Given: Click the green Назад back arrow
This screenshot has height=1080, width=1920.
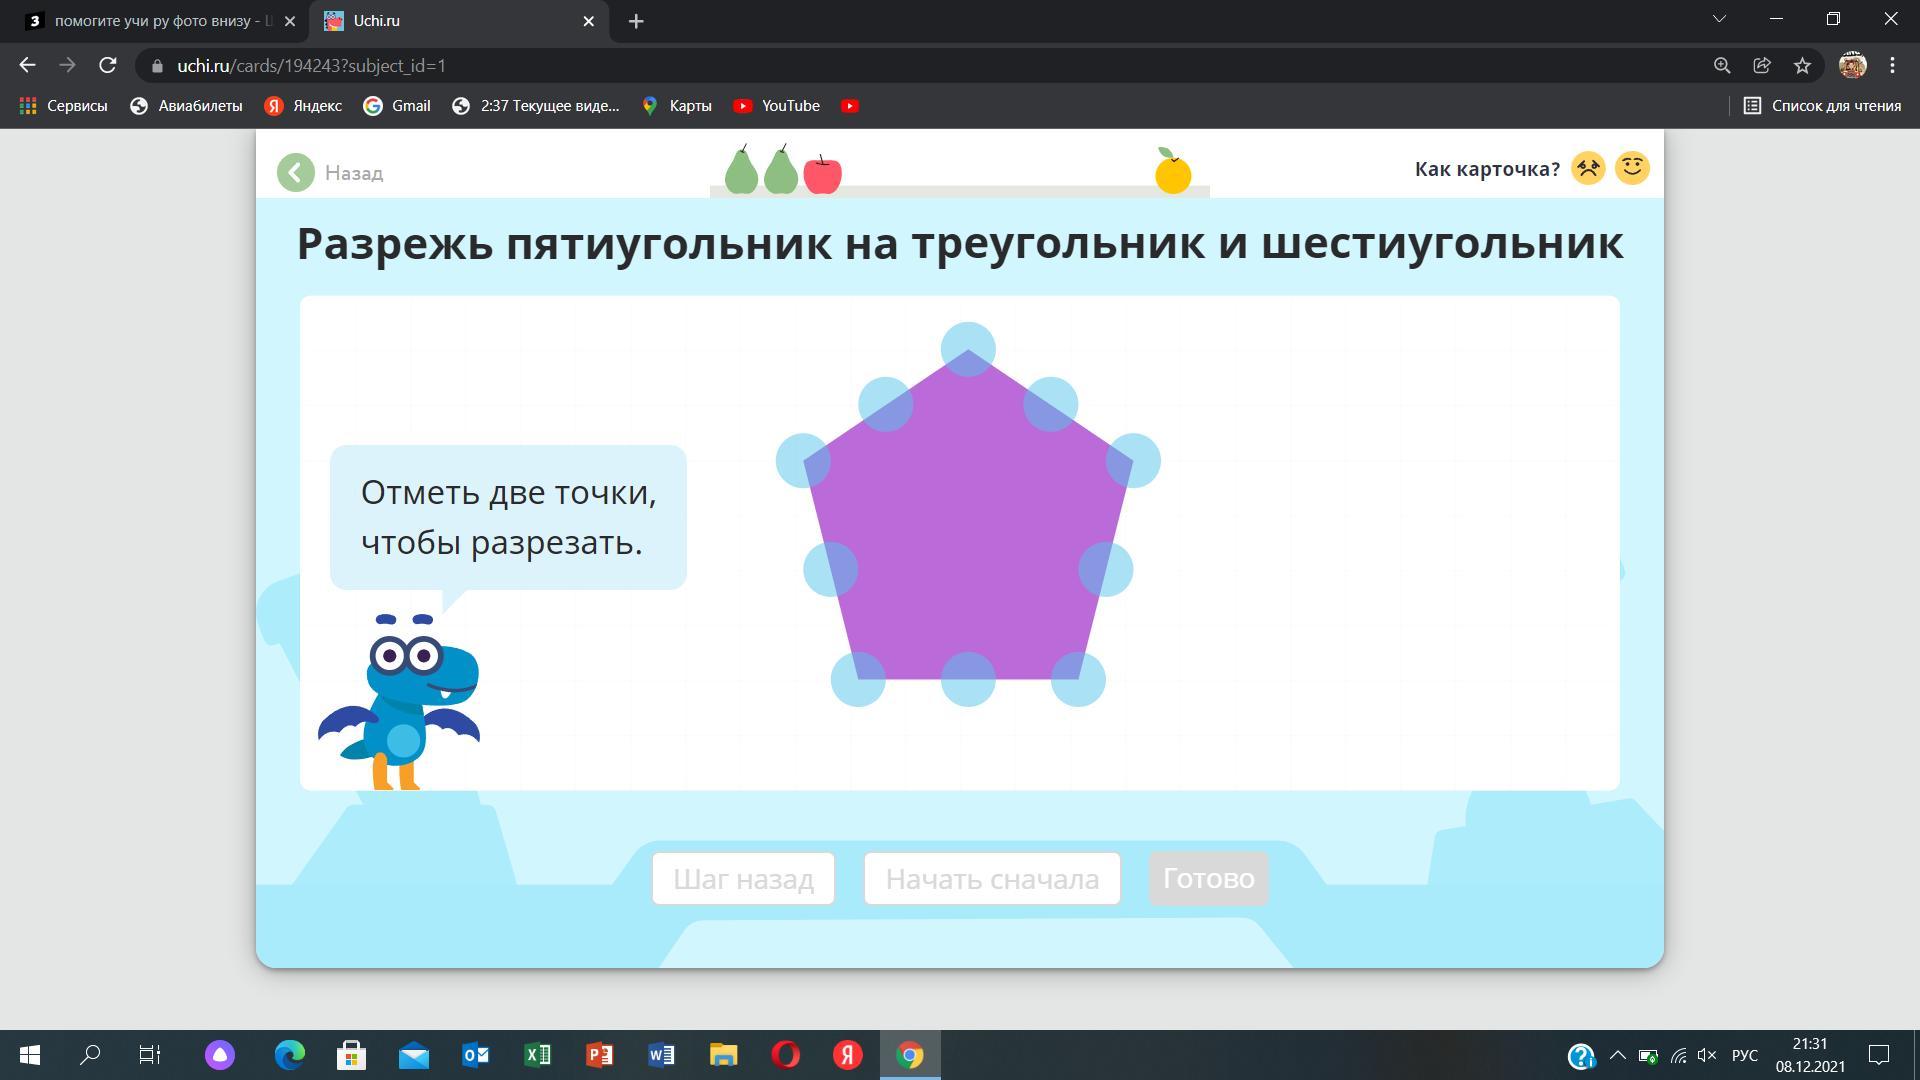Looking at the screenshot, I should pyautogui.click(x=296, y=173).
